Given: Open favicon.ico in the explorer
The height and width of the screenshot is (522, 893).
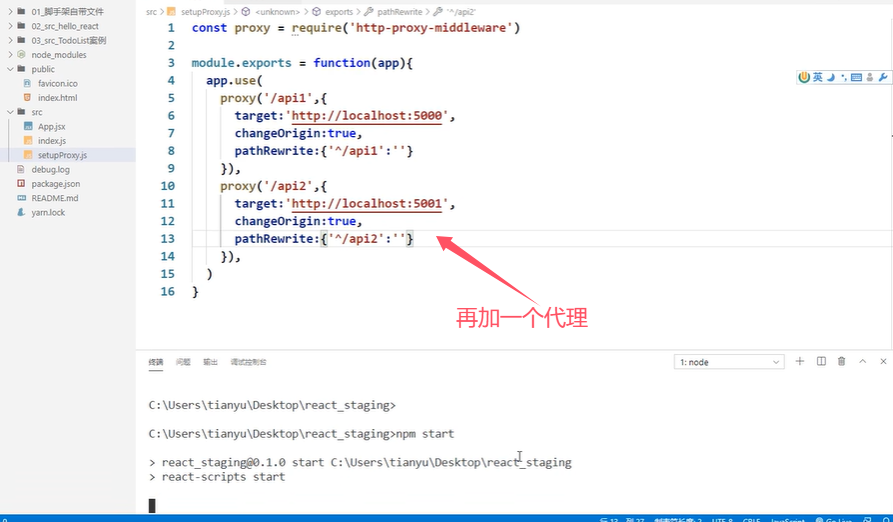Looking at the screenshot, I should coord(58,83).
